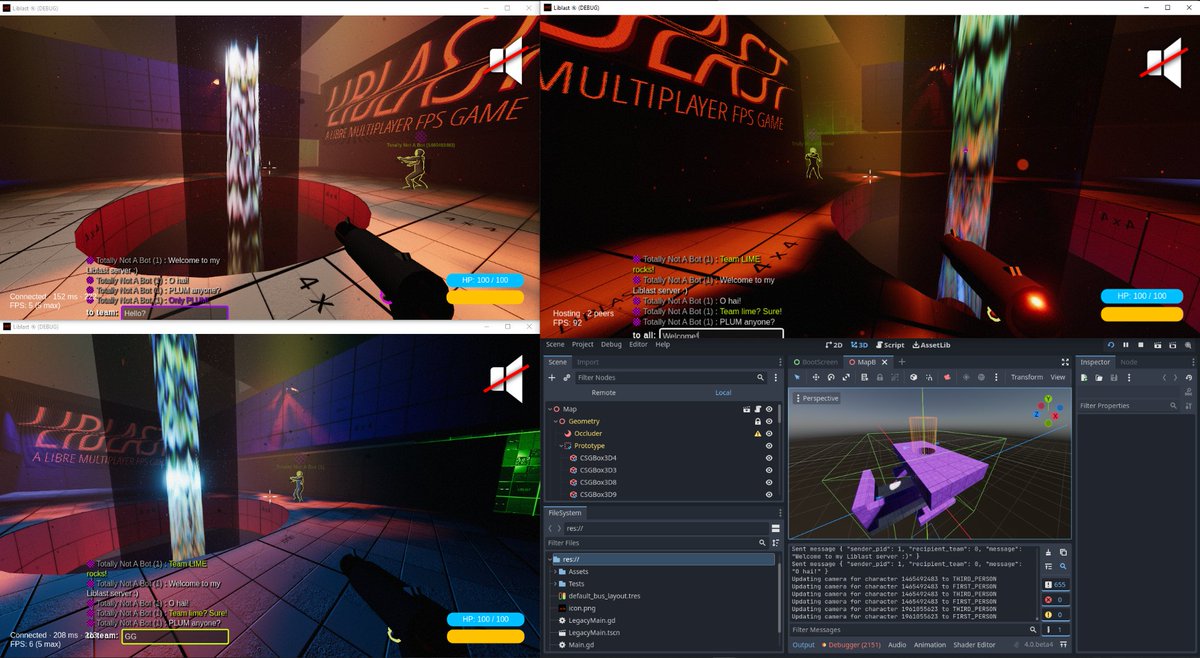Toggle preview sunlight icon in viewport toolbar
1200x658 pixels.
coord(966,377)
